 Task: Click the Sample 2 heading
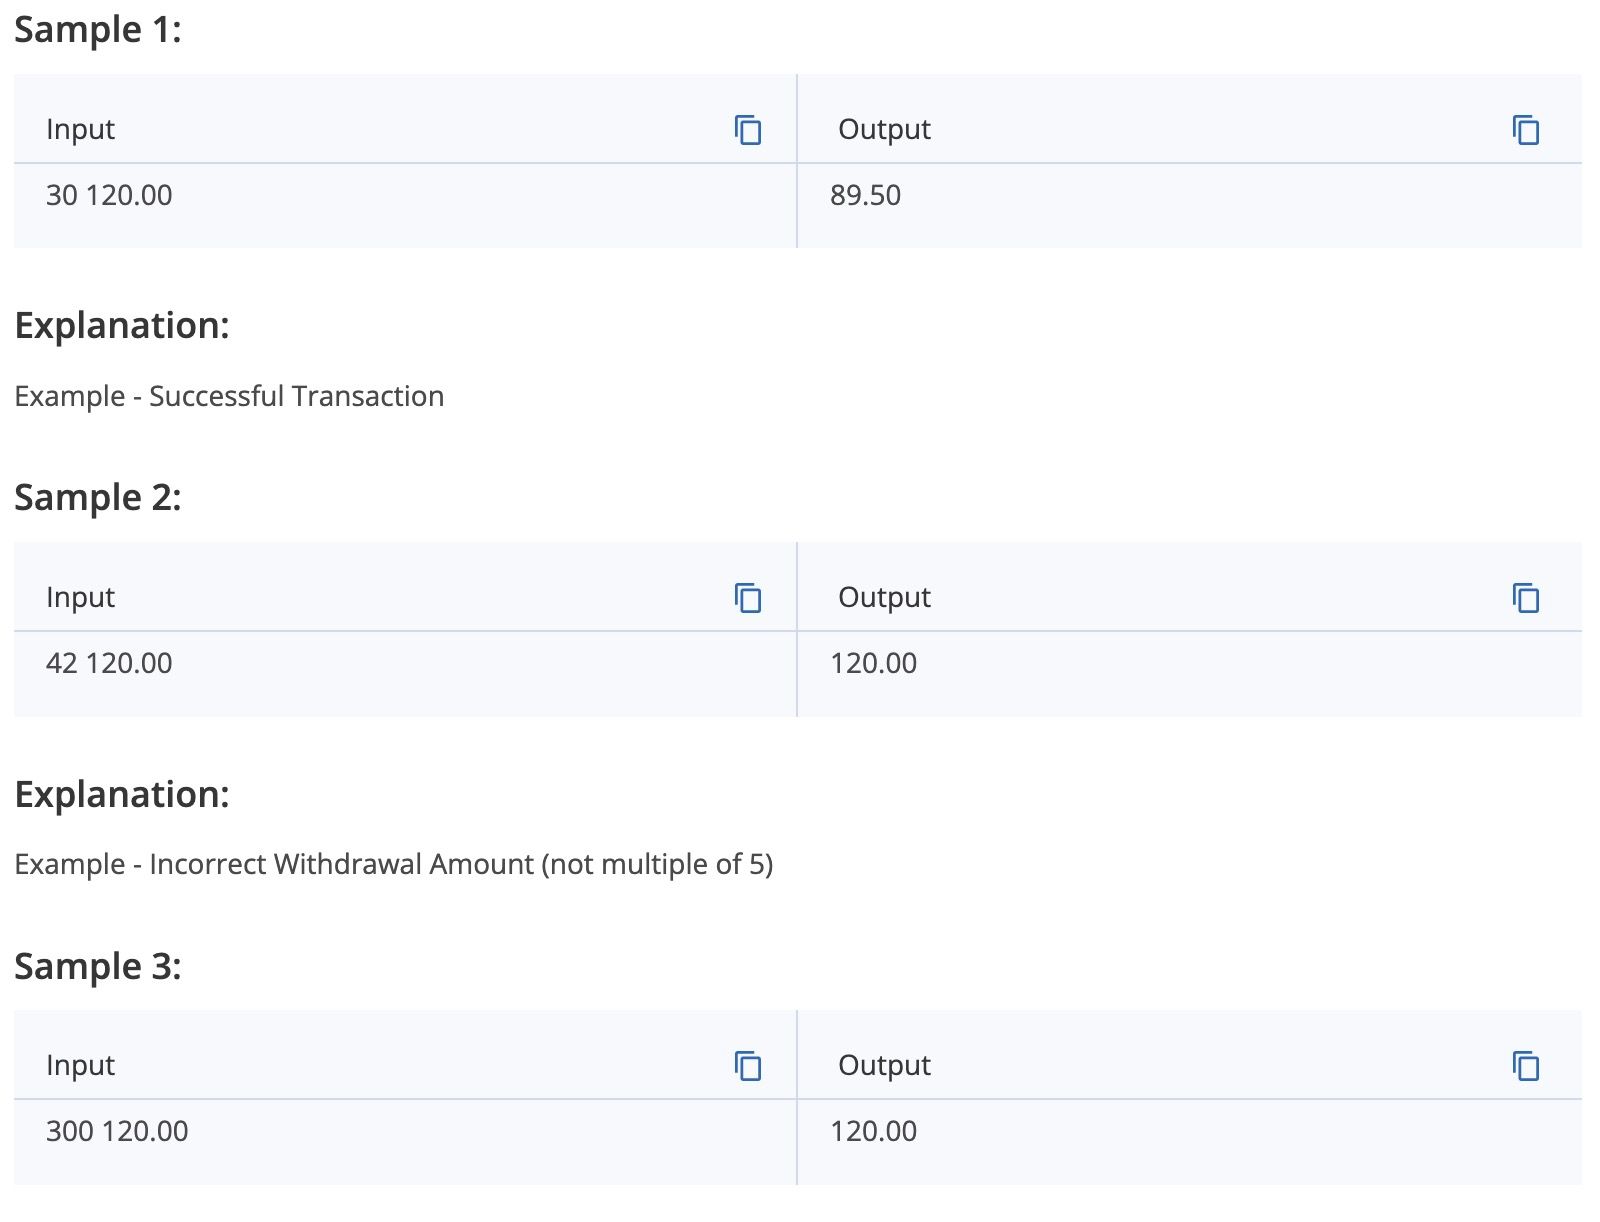(98, 498)
